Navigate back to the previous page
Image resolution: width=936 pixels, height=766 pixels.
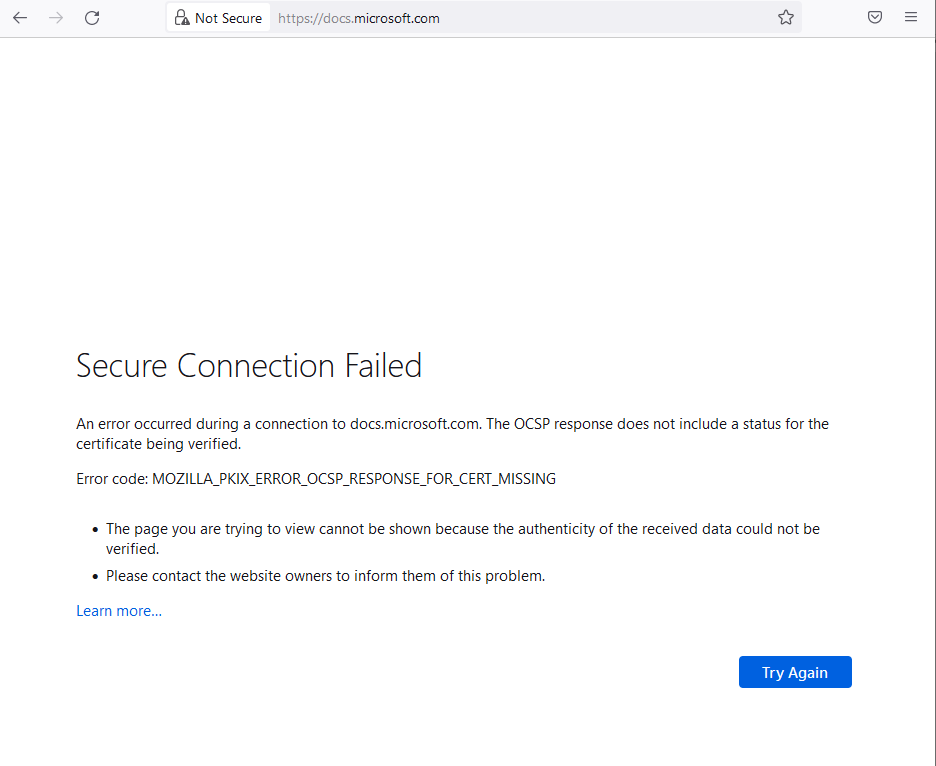20,17
